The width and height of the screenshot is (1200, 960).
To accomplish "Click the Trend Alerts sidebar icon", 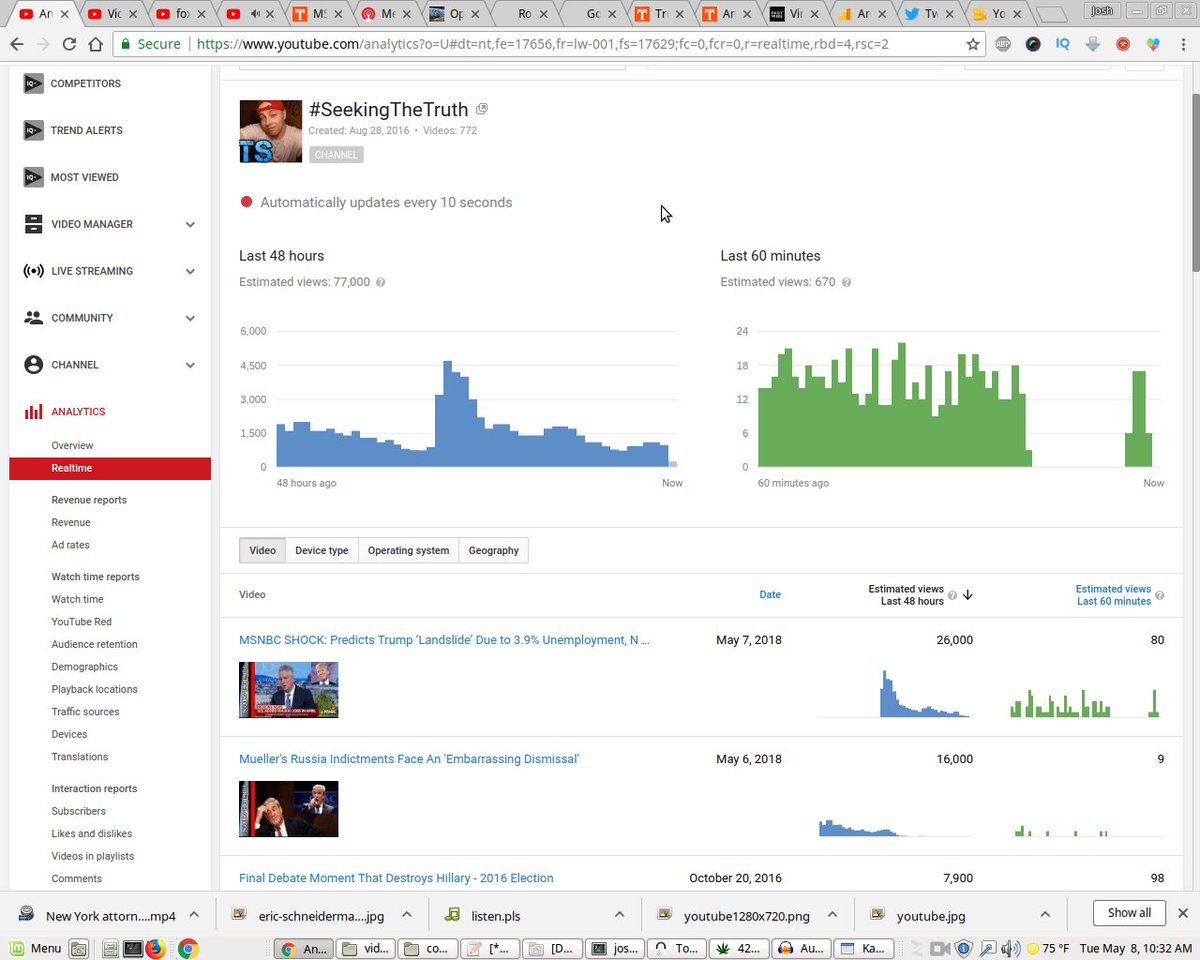I will (33, 130).
